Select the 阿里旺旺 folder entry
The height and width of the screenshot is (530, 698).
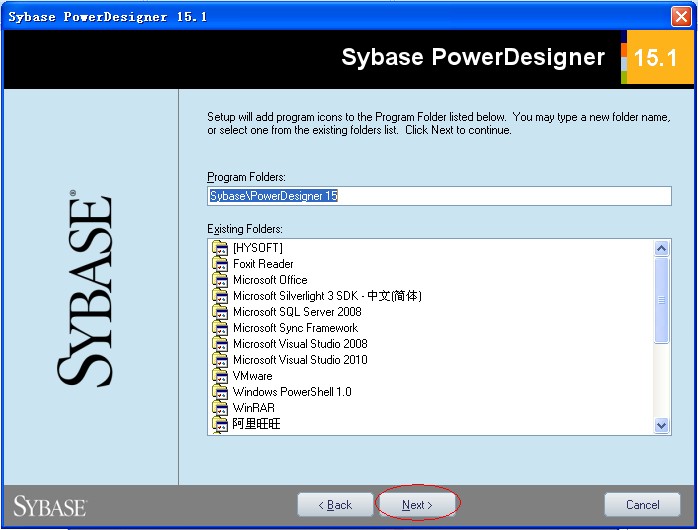click(257, 424)
